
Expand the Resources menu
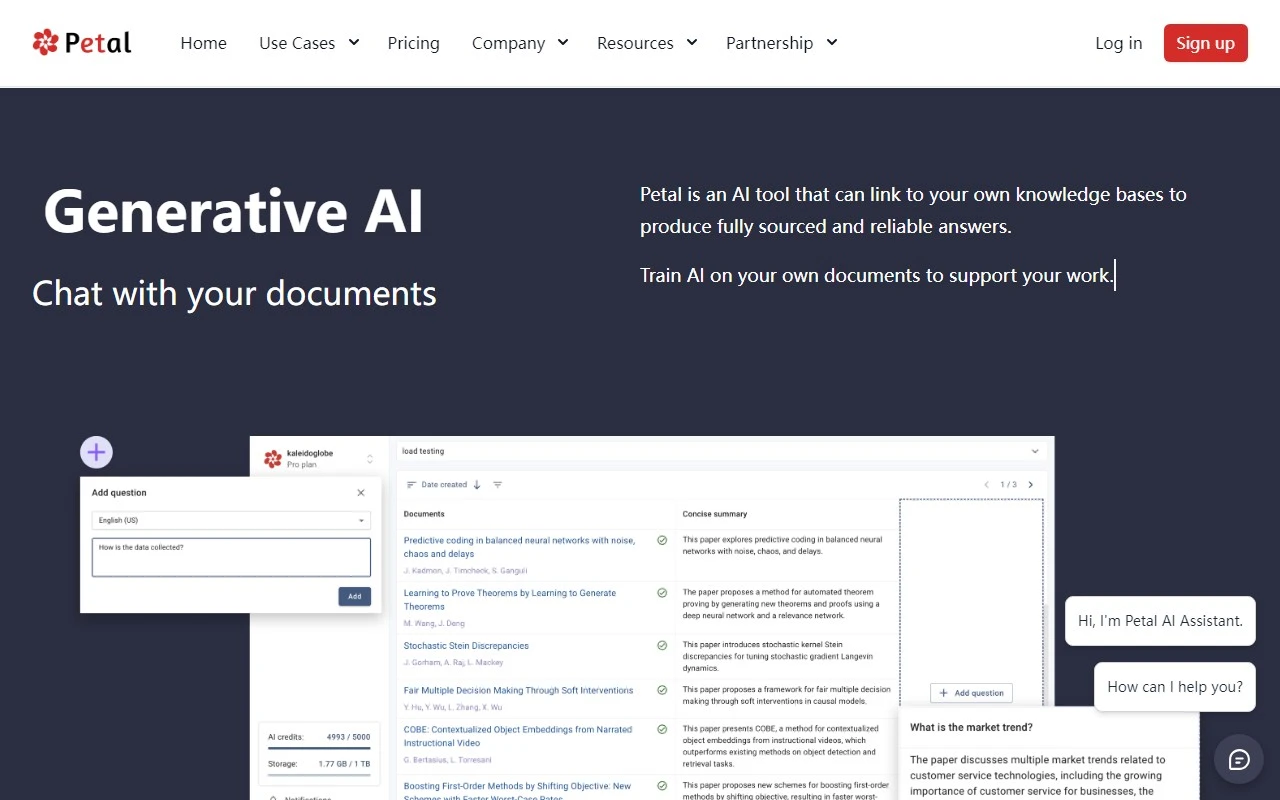647,43
